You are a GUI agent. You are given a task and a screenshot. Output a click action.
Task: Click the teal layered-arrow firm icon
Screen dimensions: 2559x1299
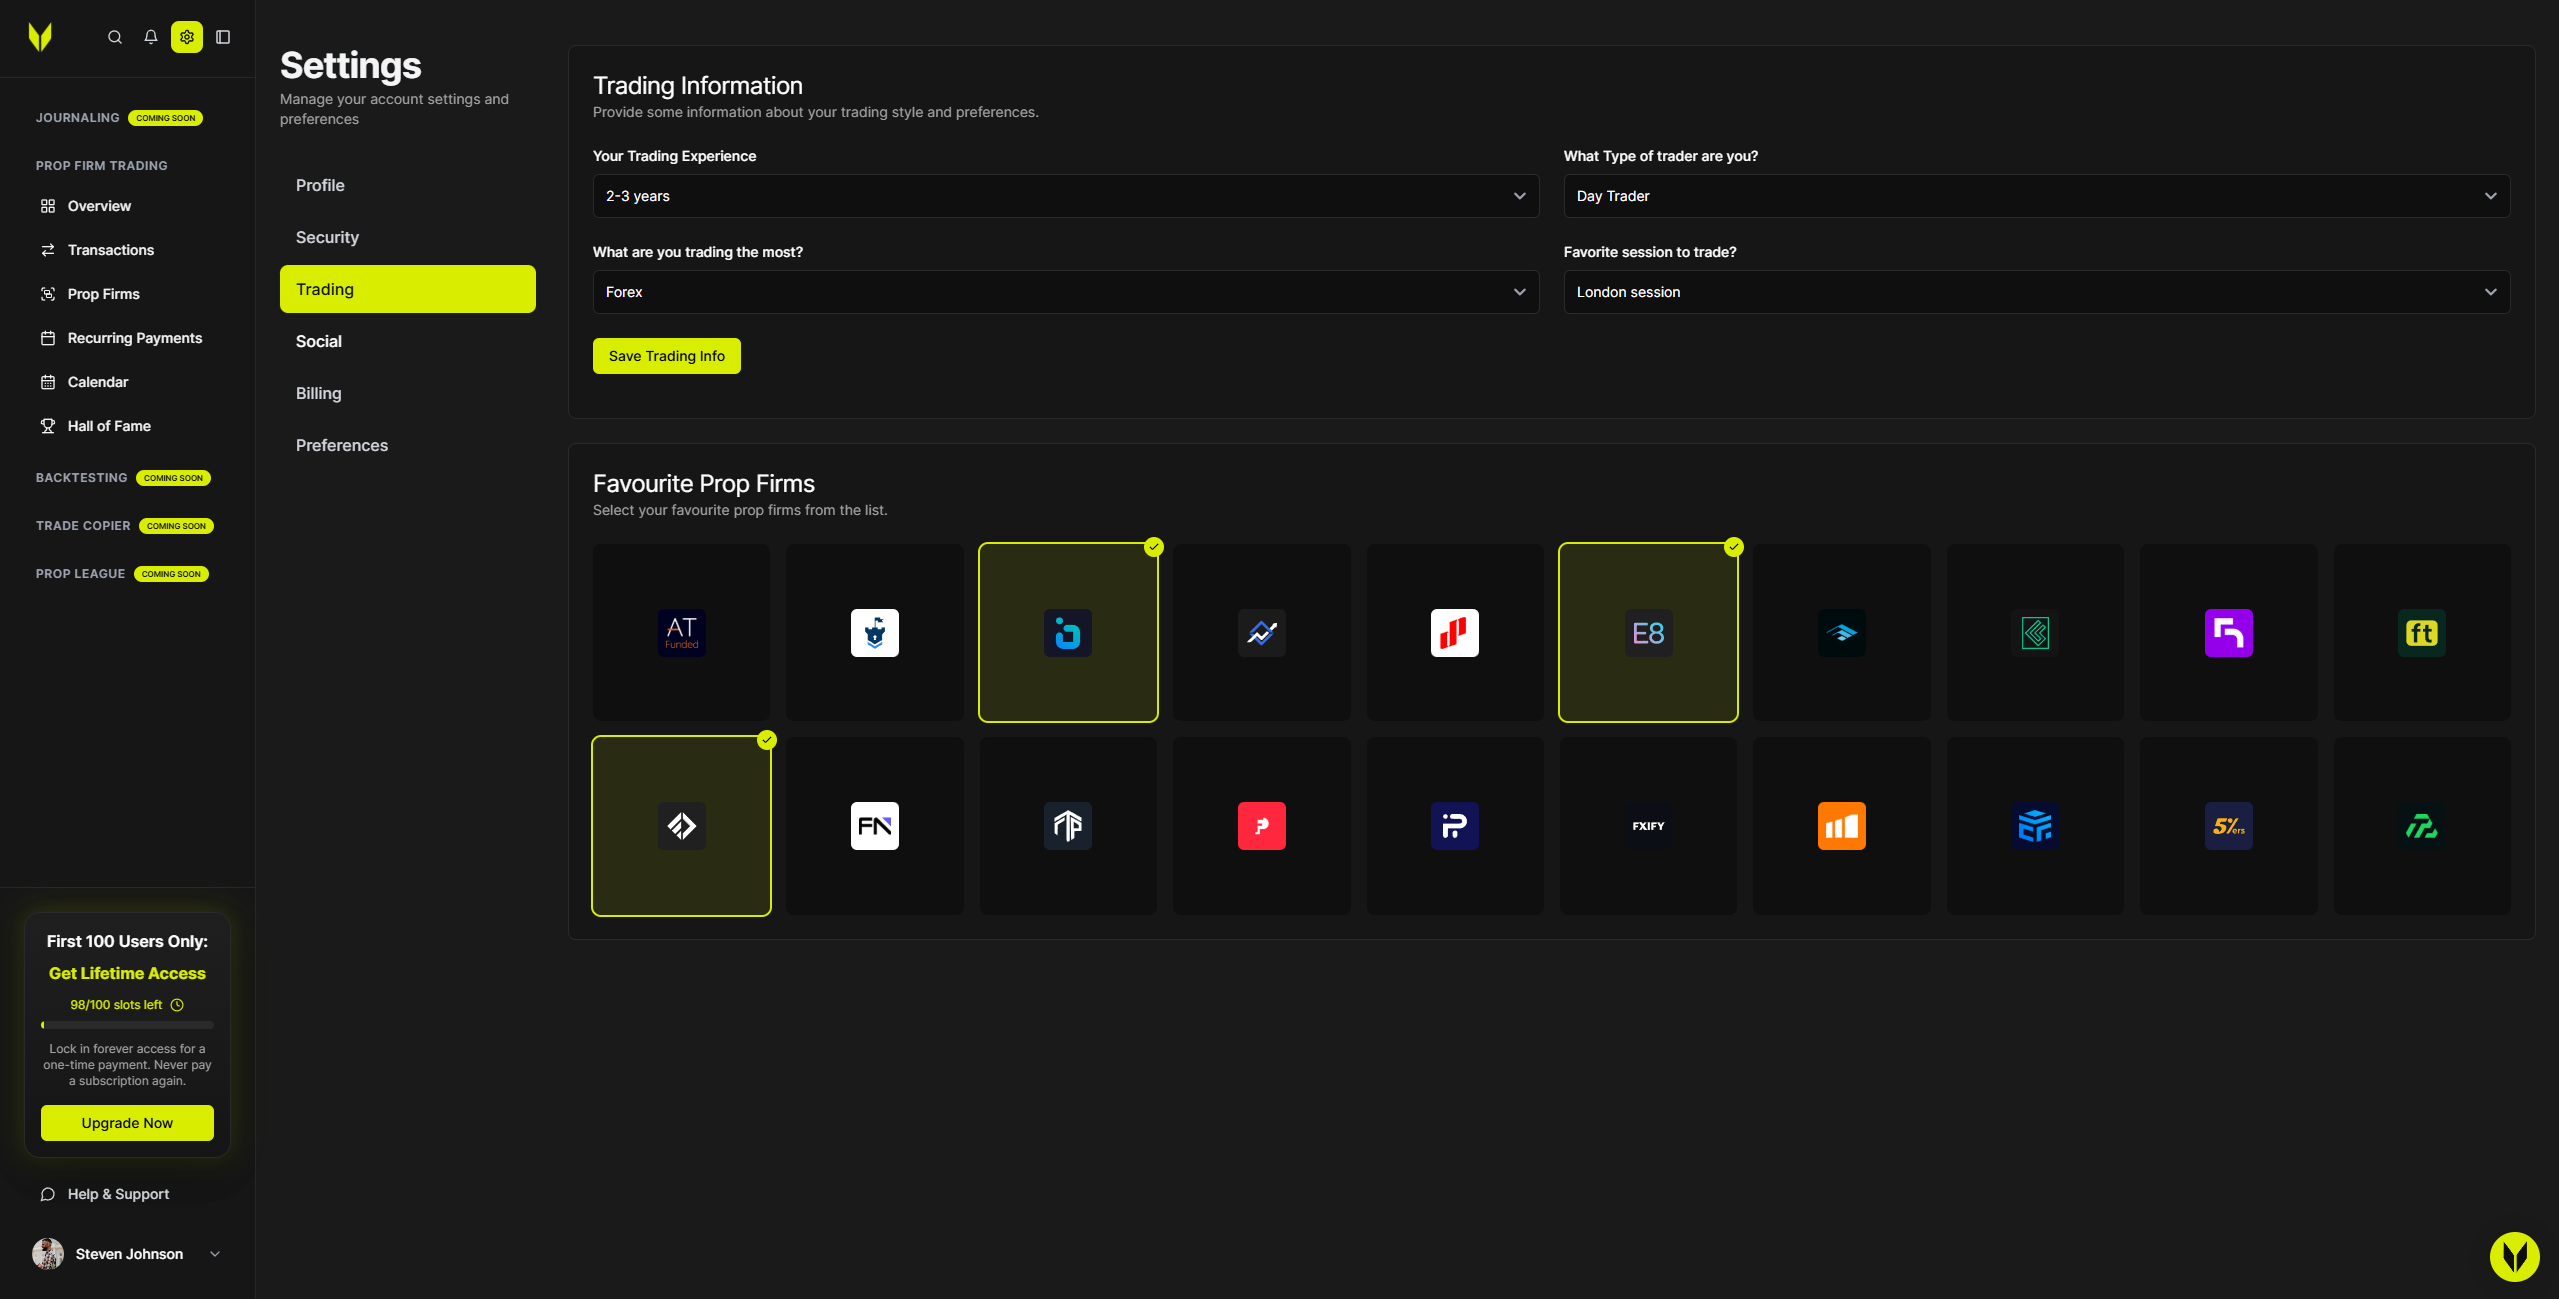click(x=1842, y=633)
